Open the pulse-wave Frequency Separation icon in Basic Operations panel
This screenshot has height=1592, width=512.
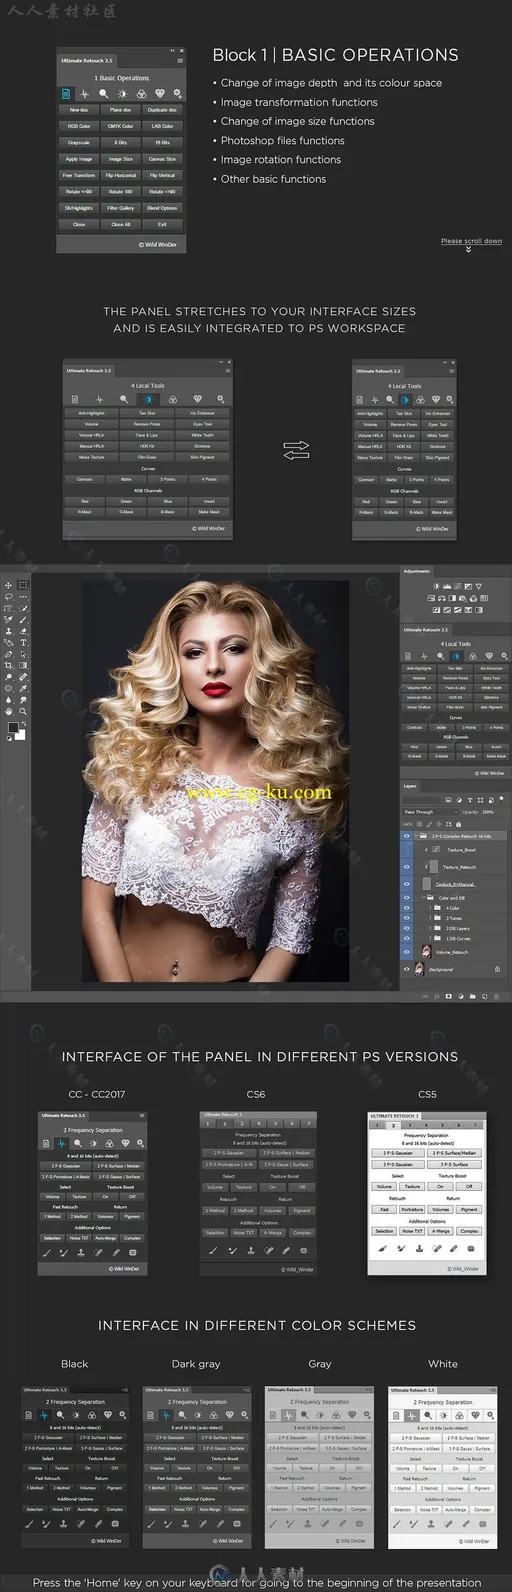[85, 94]
